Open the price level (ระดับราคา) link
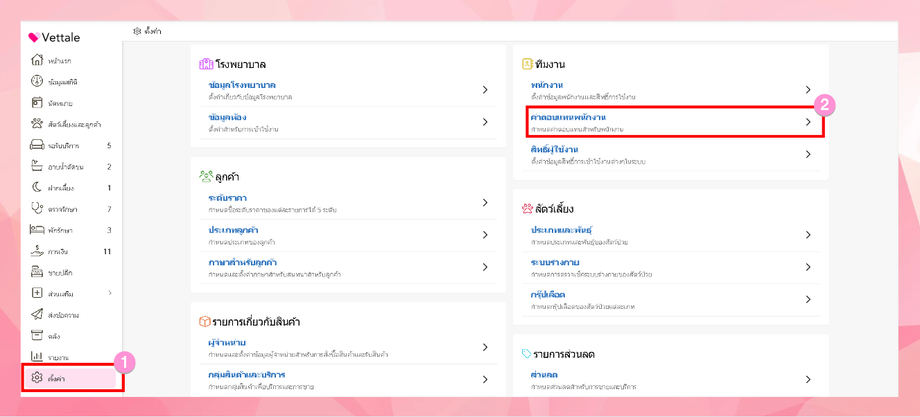Screen dimensions: 920x417 [x=227, y=198]
